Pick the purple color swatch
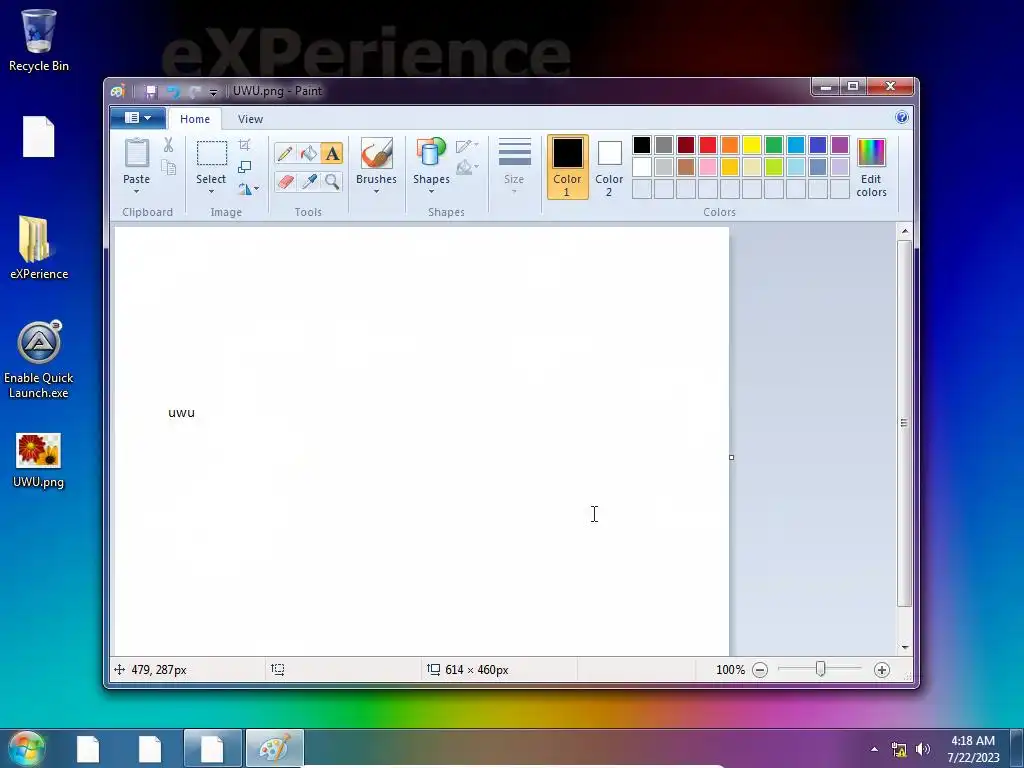This screenshot has width=1024, height=768. (840, 145)
